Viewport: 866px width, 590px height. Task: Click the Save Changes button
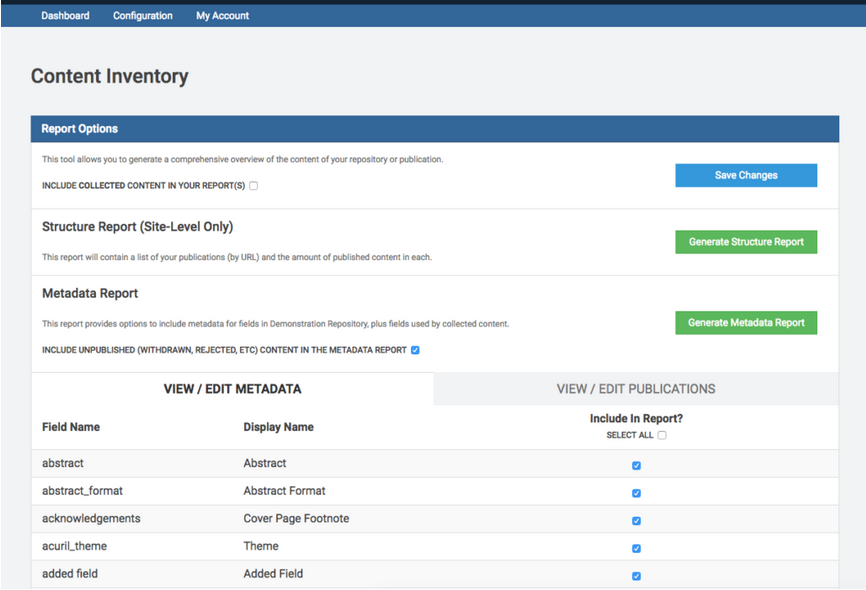pyautogui.click(x=746, y=175)
